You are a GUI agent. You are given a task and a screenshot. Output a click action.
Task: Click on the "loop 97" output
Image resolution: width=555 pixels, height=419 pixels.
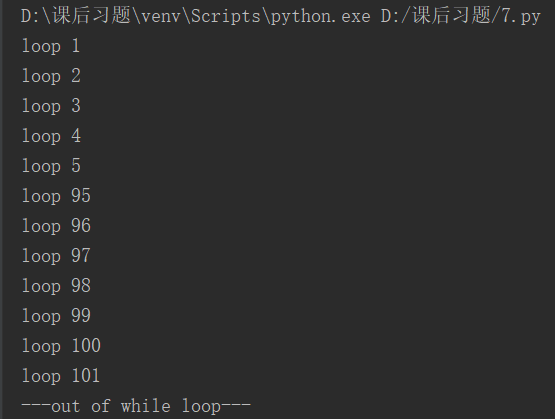56,256
